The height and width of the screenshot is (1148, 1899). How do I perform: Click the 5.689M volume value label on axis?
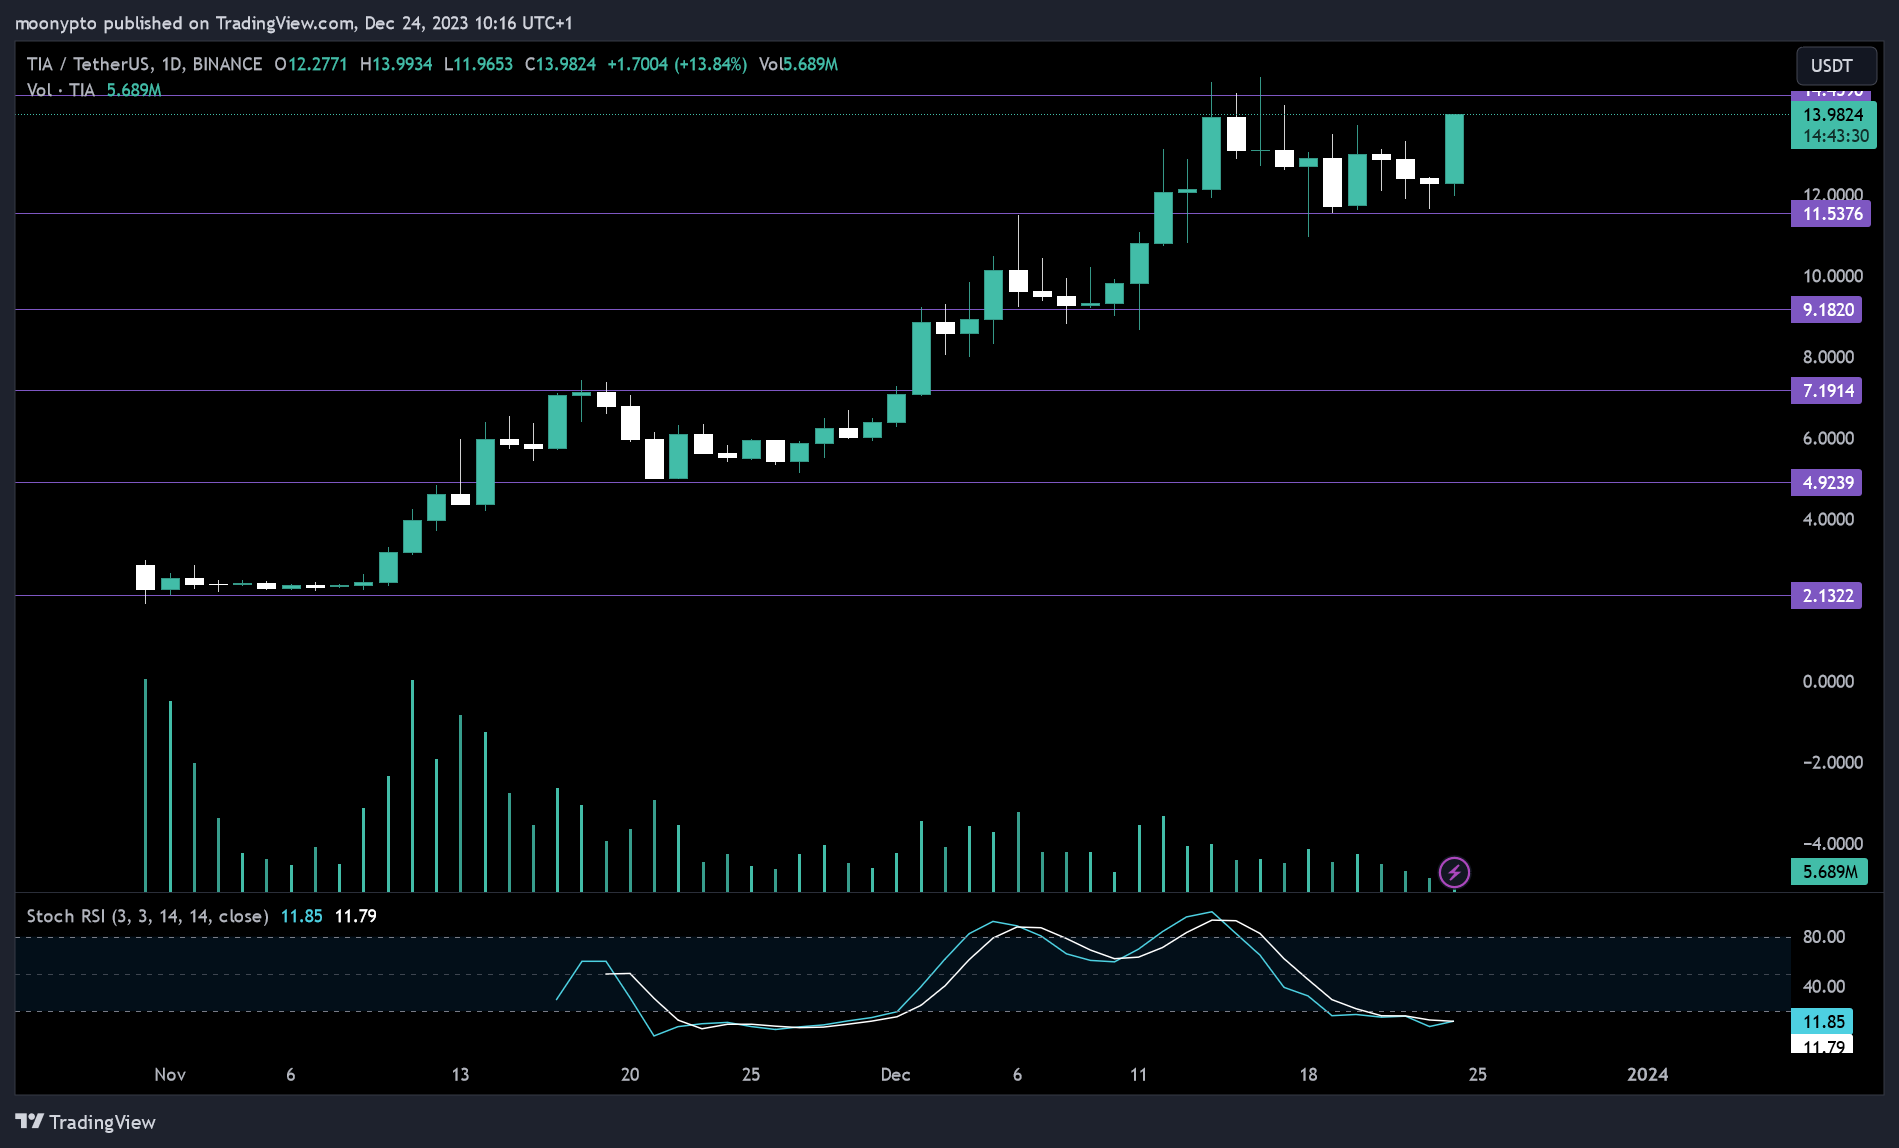(x=1829, y=872)
